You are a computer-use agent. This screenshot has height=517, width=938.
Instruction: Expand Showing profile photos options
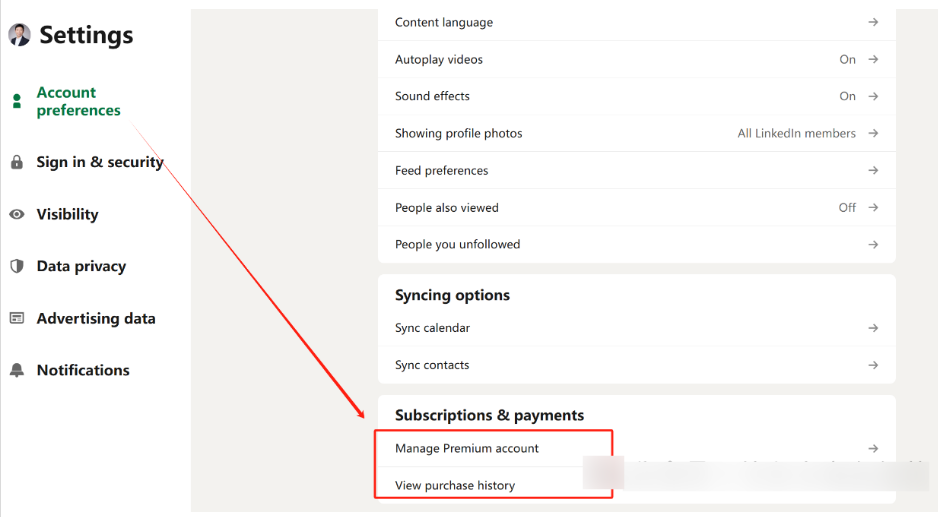[873, 133]
